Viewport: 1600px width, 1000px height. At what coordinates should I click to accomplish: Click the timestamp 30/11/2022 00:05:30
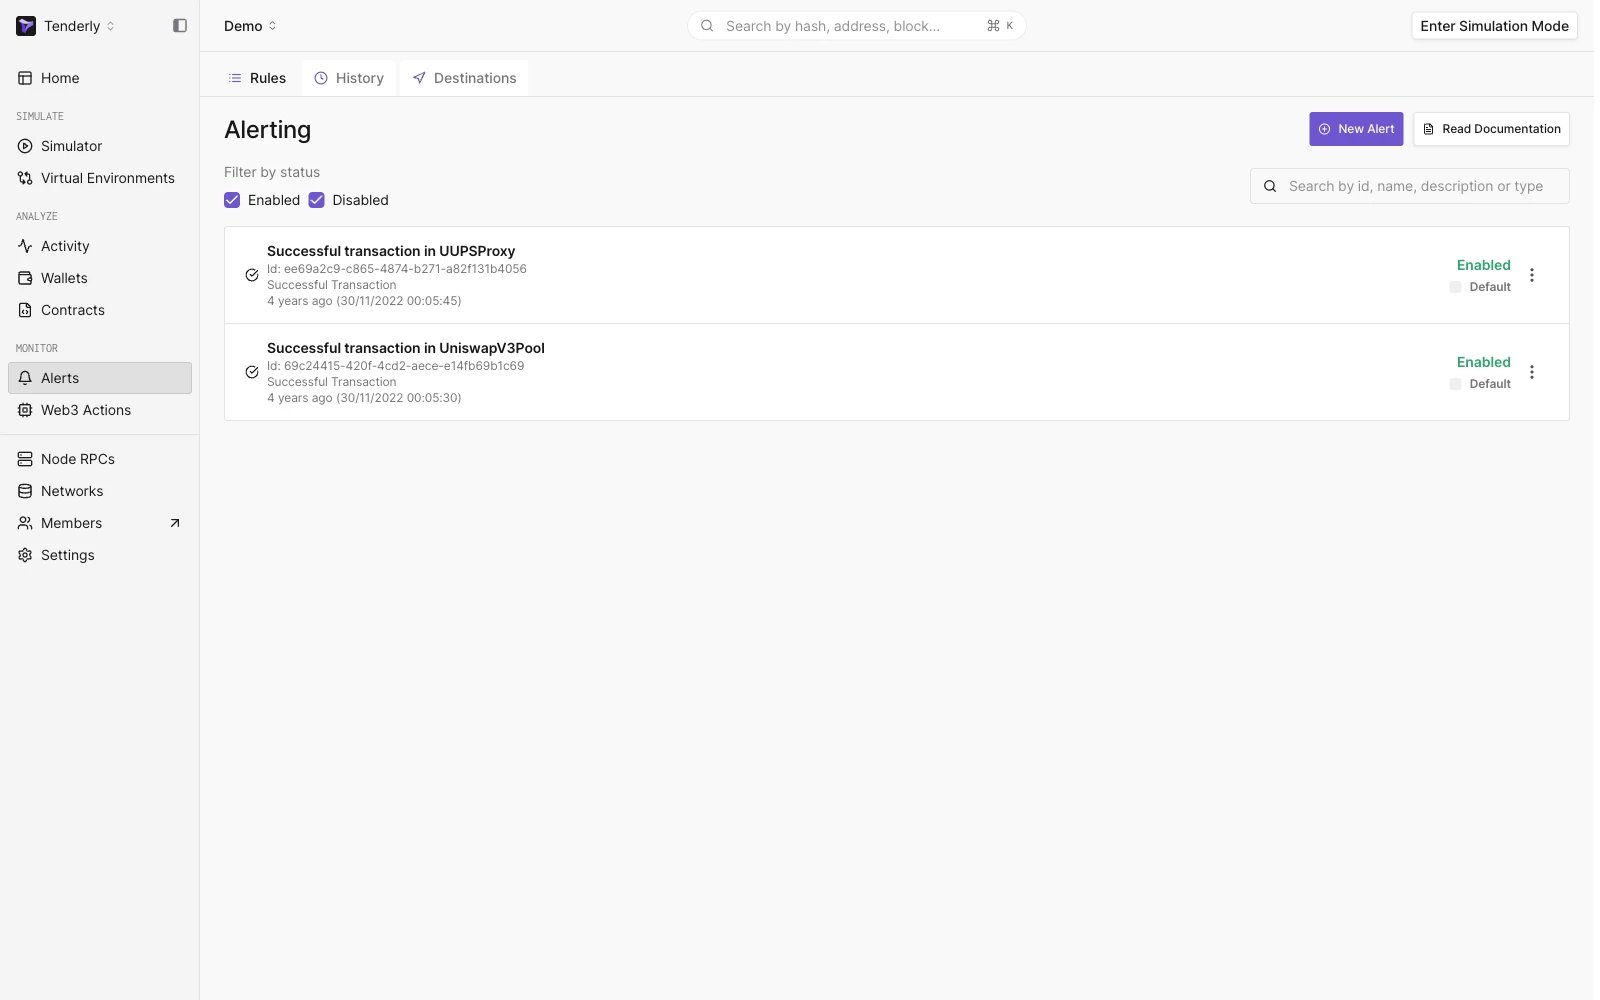pyautogui.click(x=399, y=398)
